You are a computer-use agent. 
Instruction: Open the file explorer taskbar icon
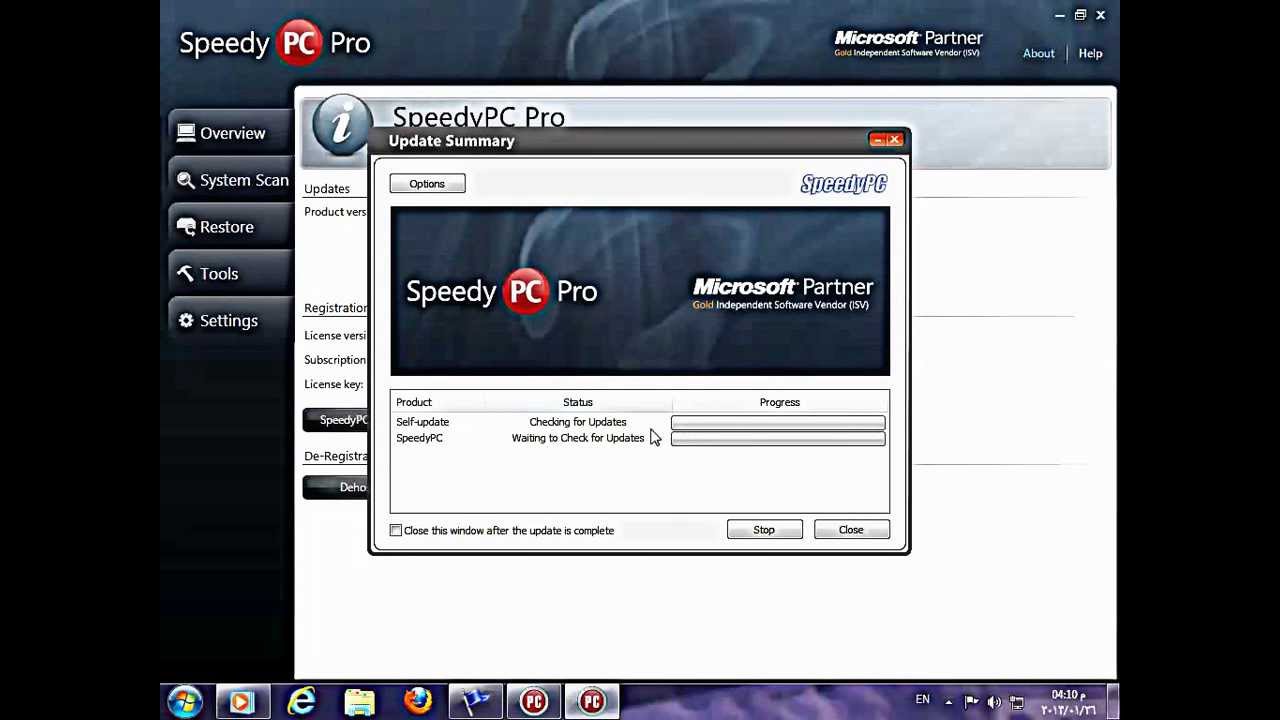tap(360, 702)
